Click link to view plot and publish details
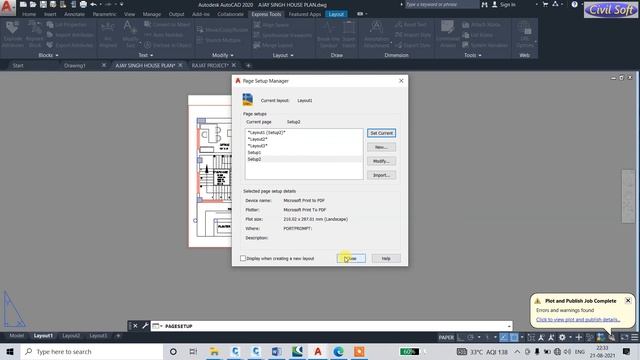 pos(578,320)
